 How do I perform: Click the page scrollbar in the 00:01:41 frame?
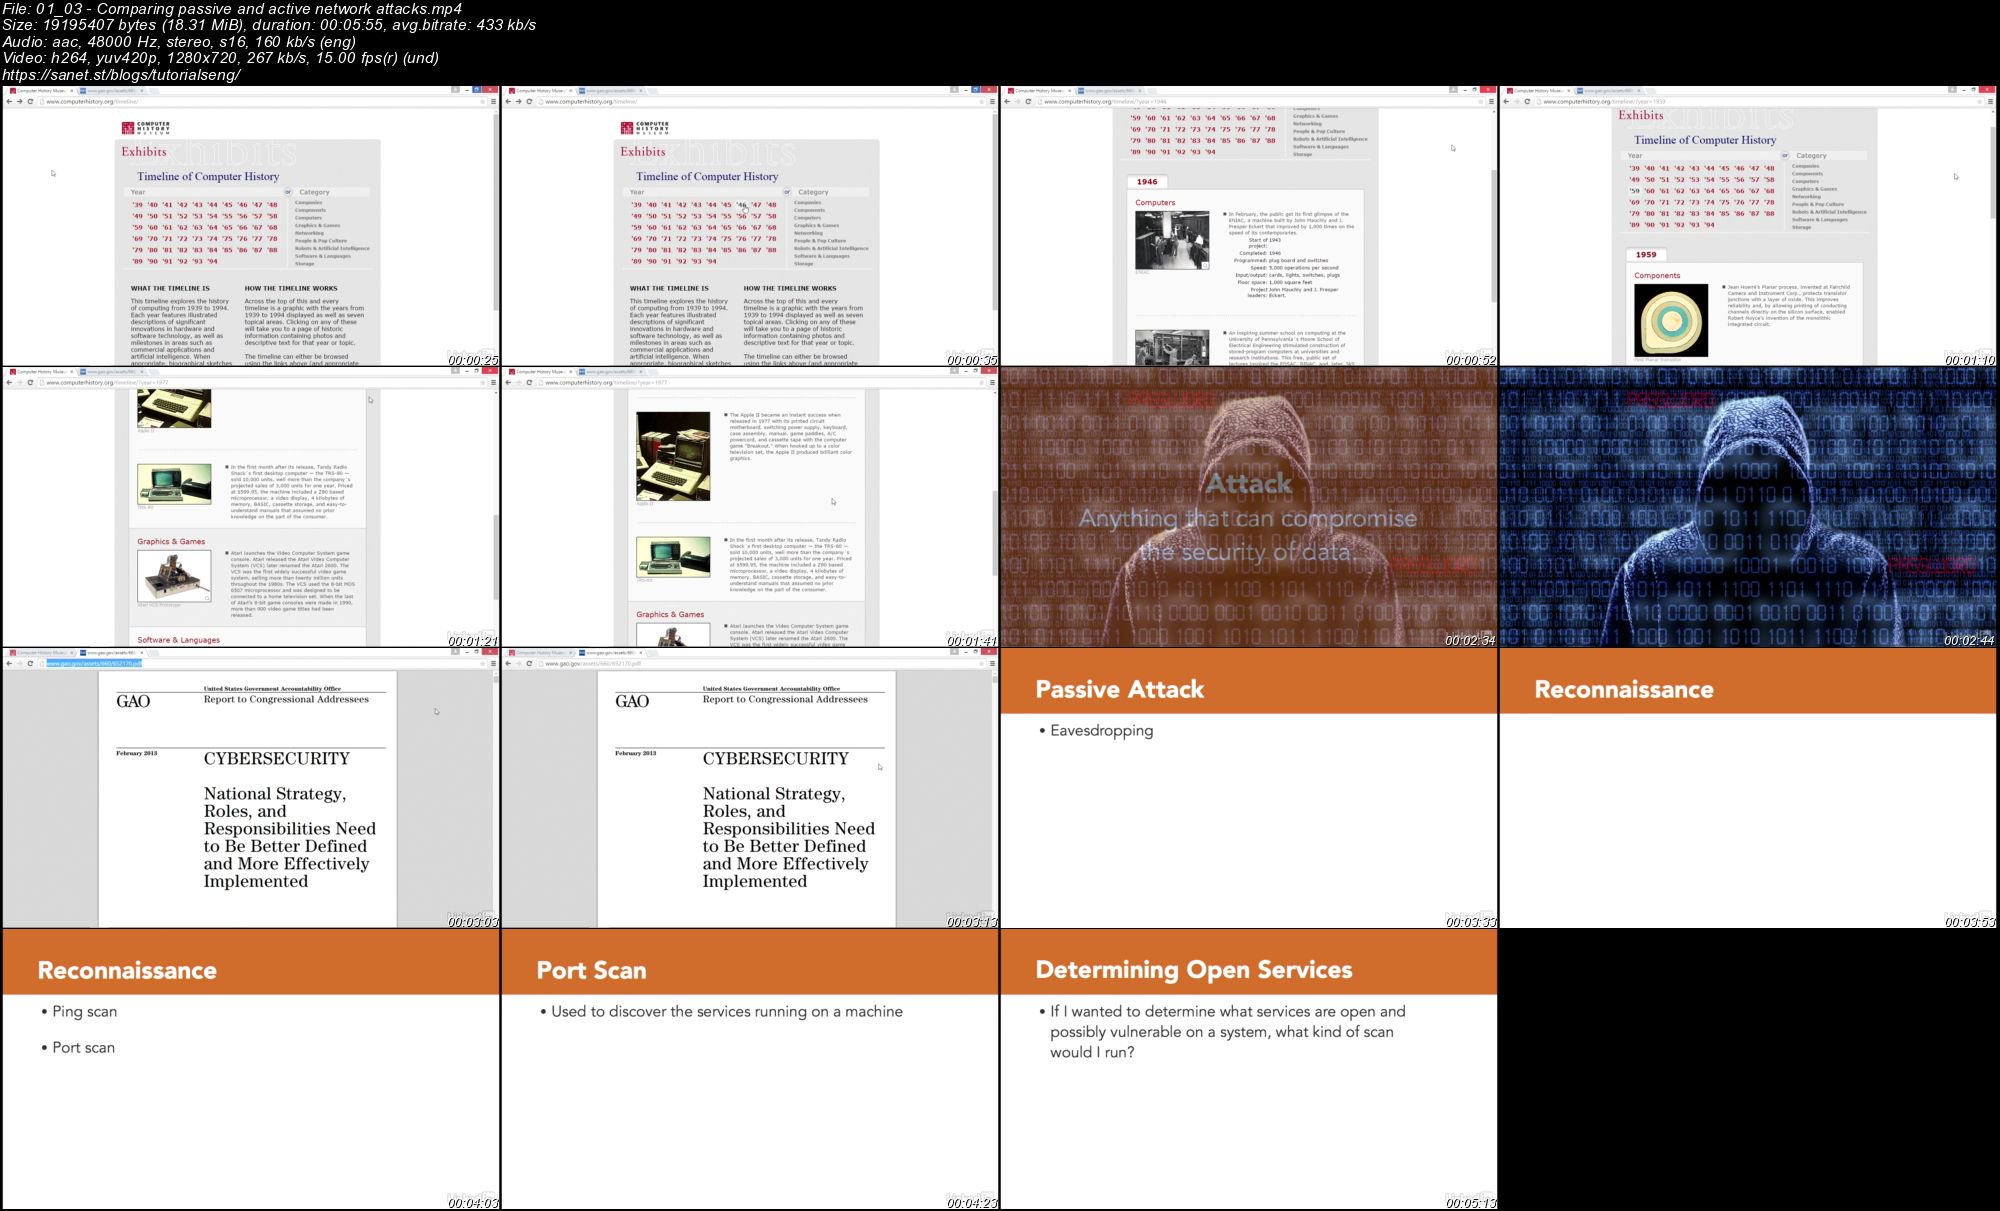994,533
